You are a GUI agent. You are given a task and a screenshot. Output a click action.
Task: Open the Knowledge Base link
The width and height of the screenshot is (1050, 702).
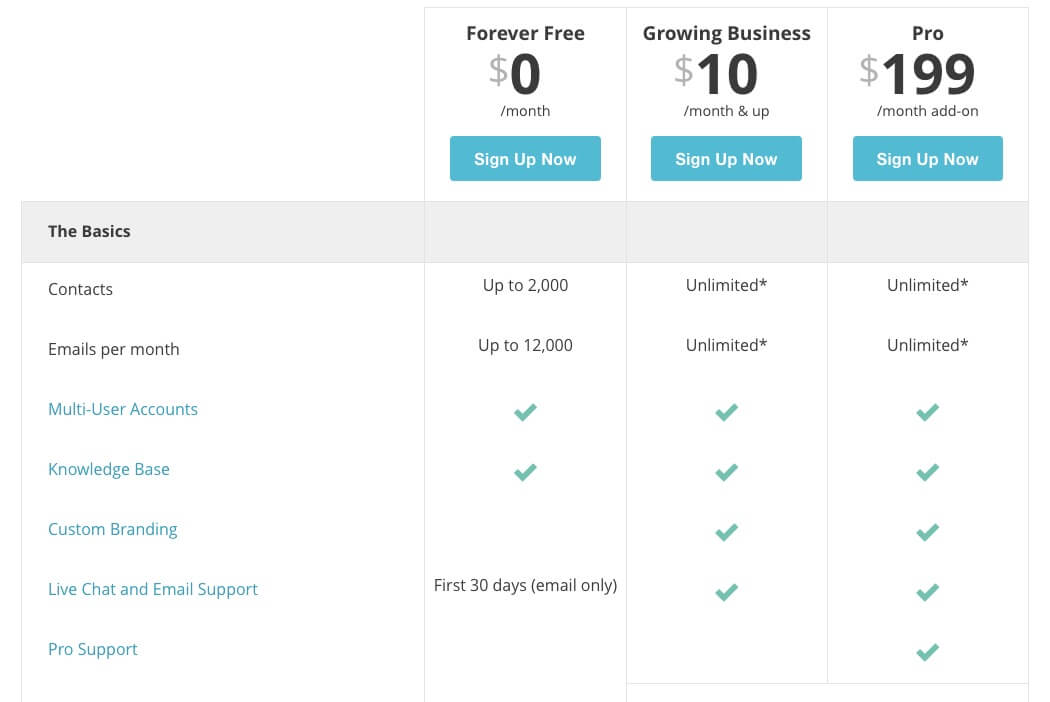(109, 470)
